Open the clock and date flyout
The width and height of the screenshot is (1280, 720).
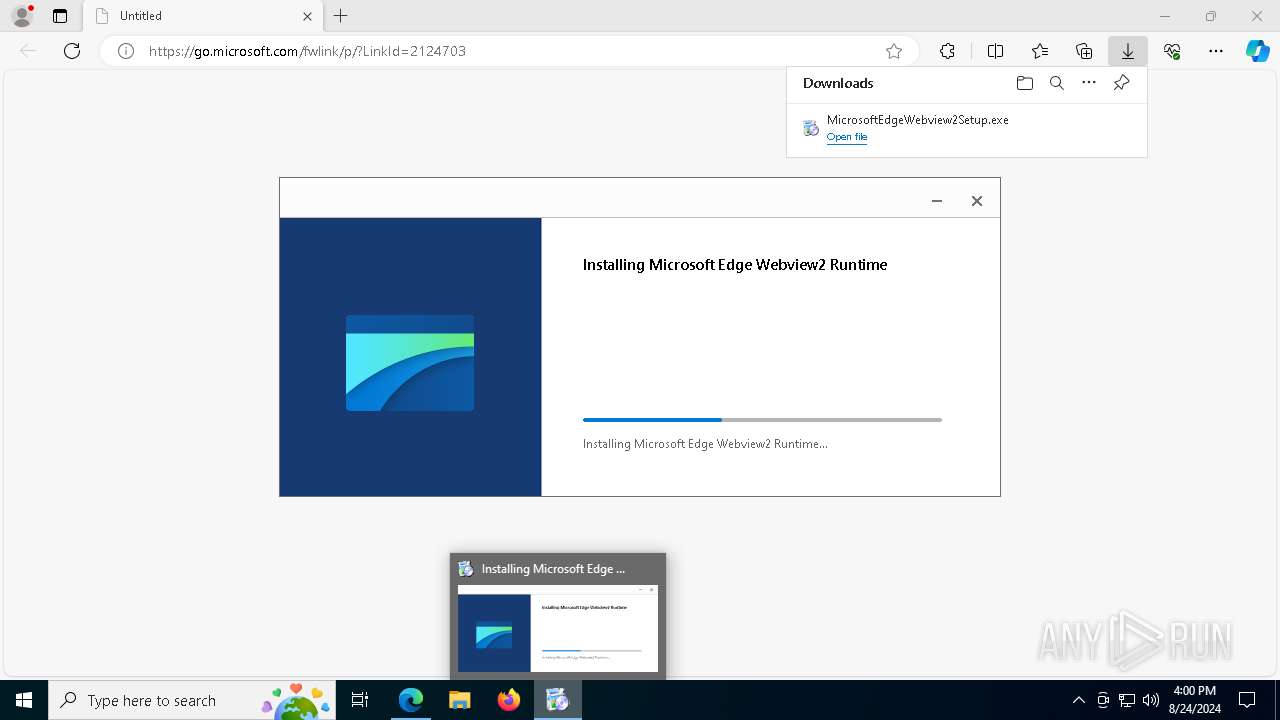pos(1194,700)
